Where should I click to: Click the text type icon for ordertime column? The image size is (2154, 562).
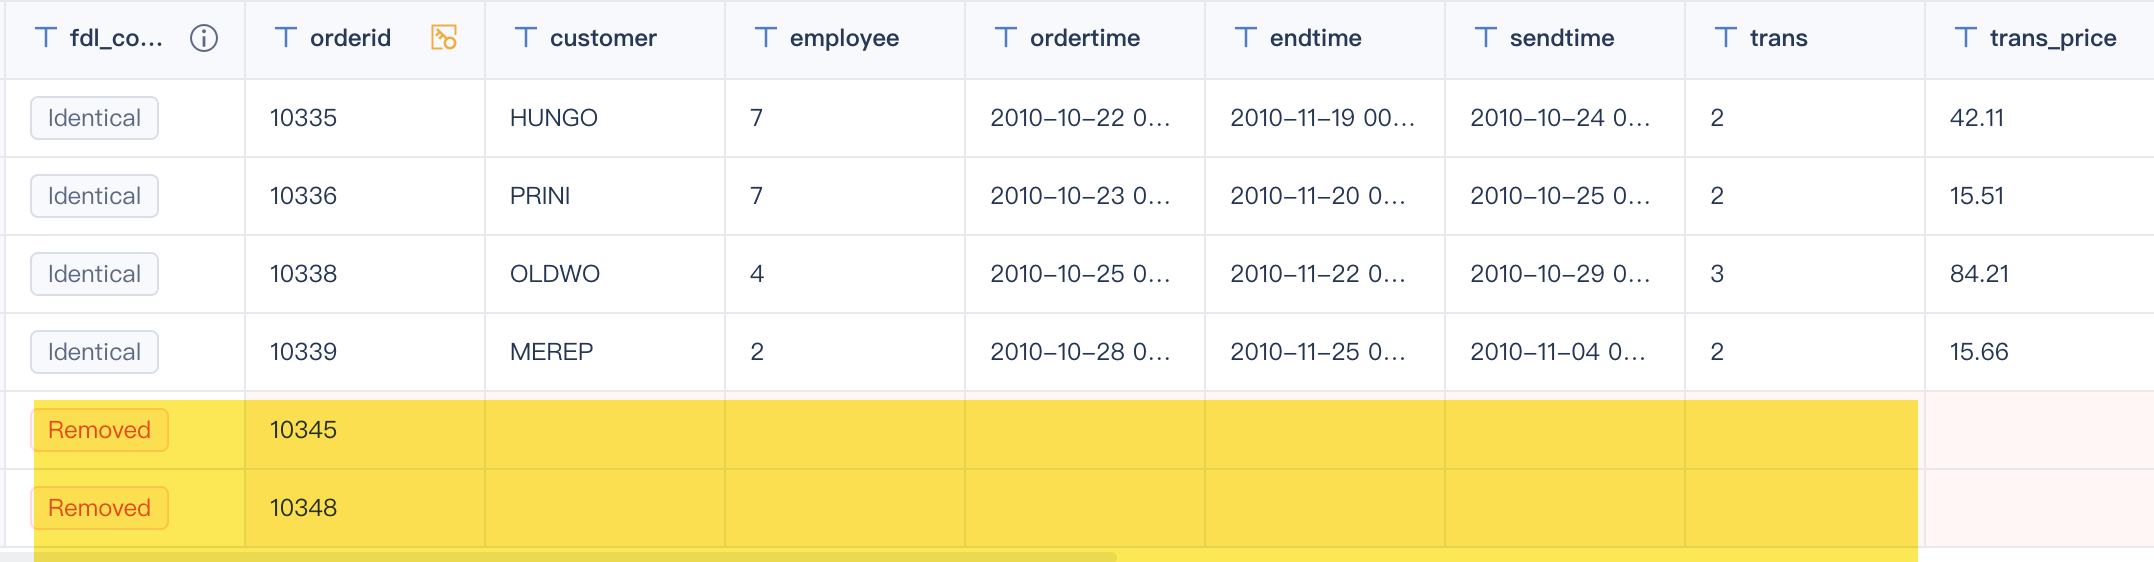(1005, 38)
